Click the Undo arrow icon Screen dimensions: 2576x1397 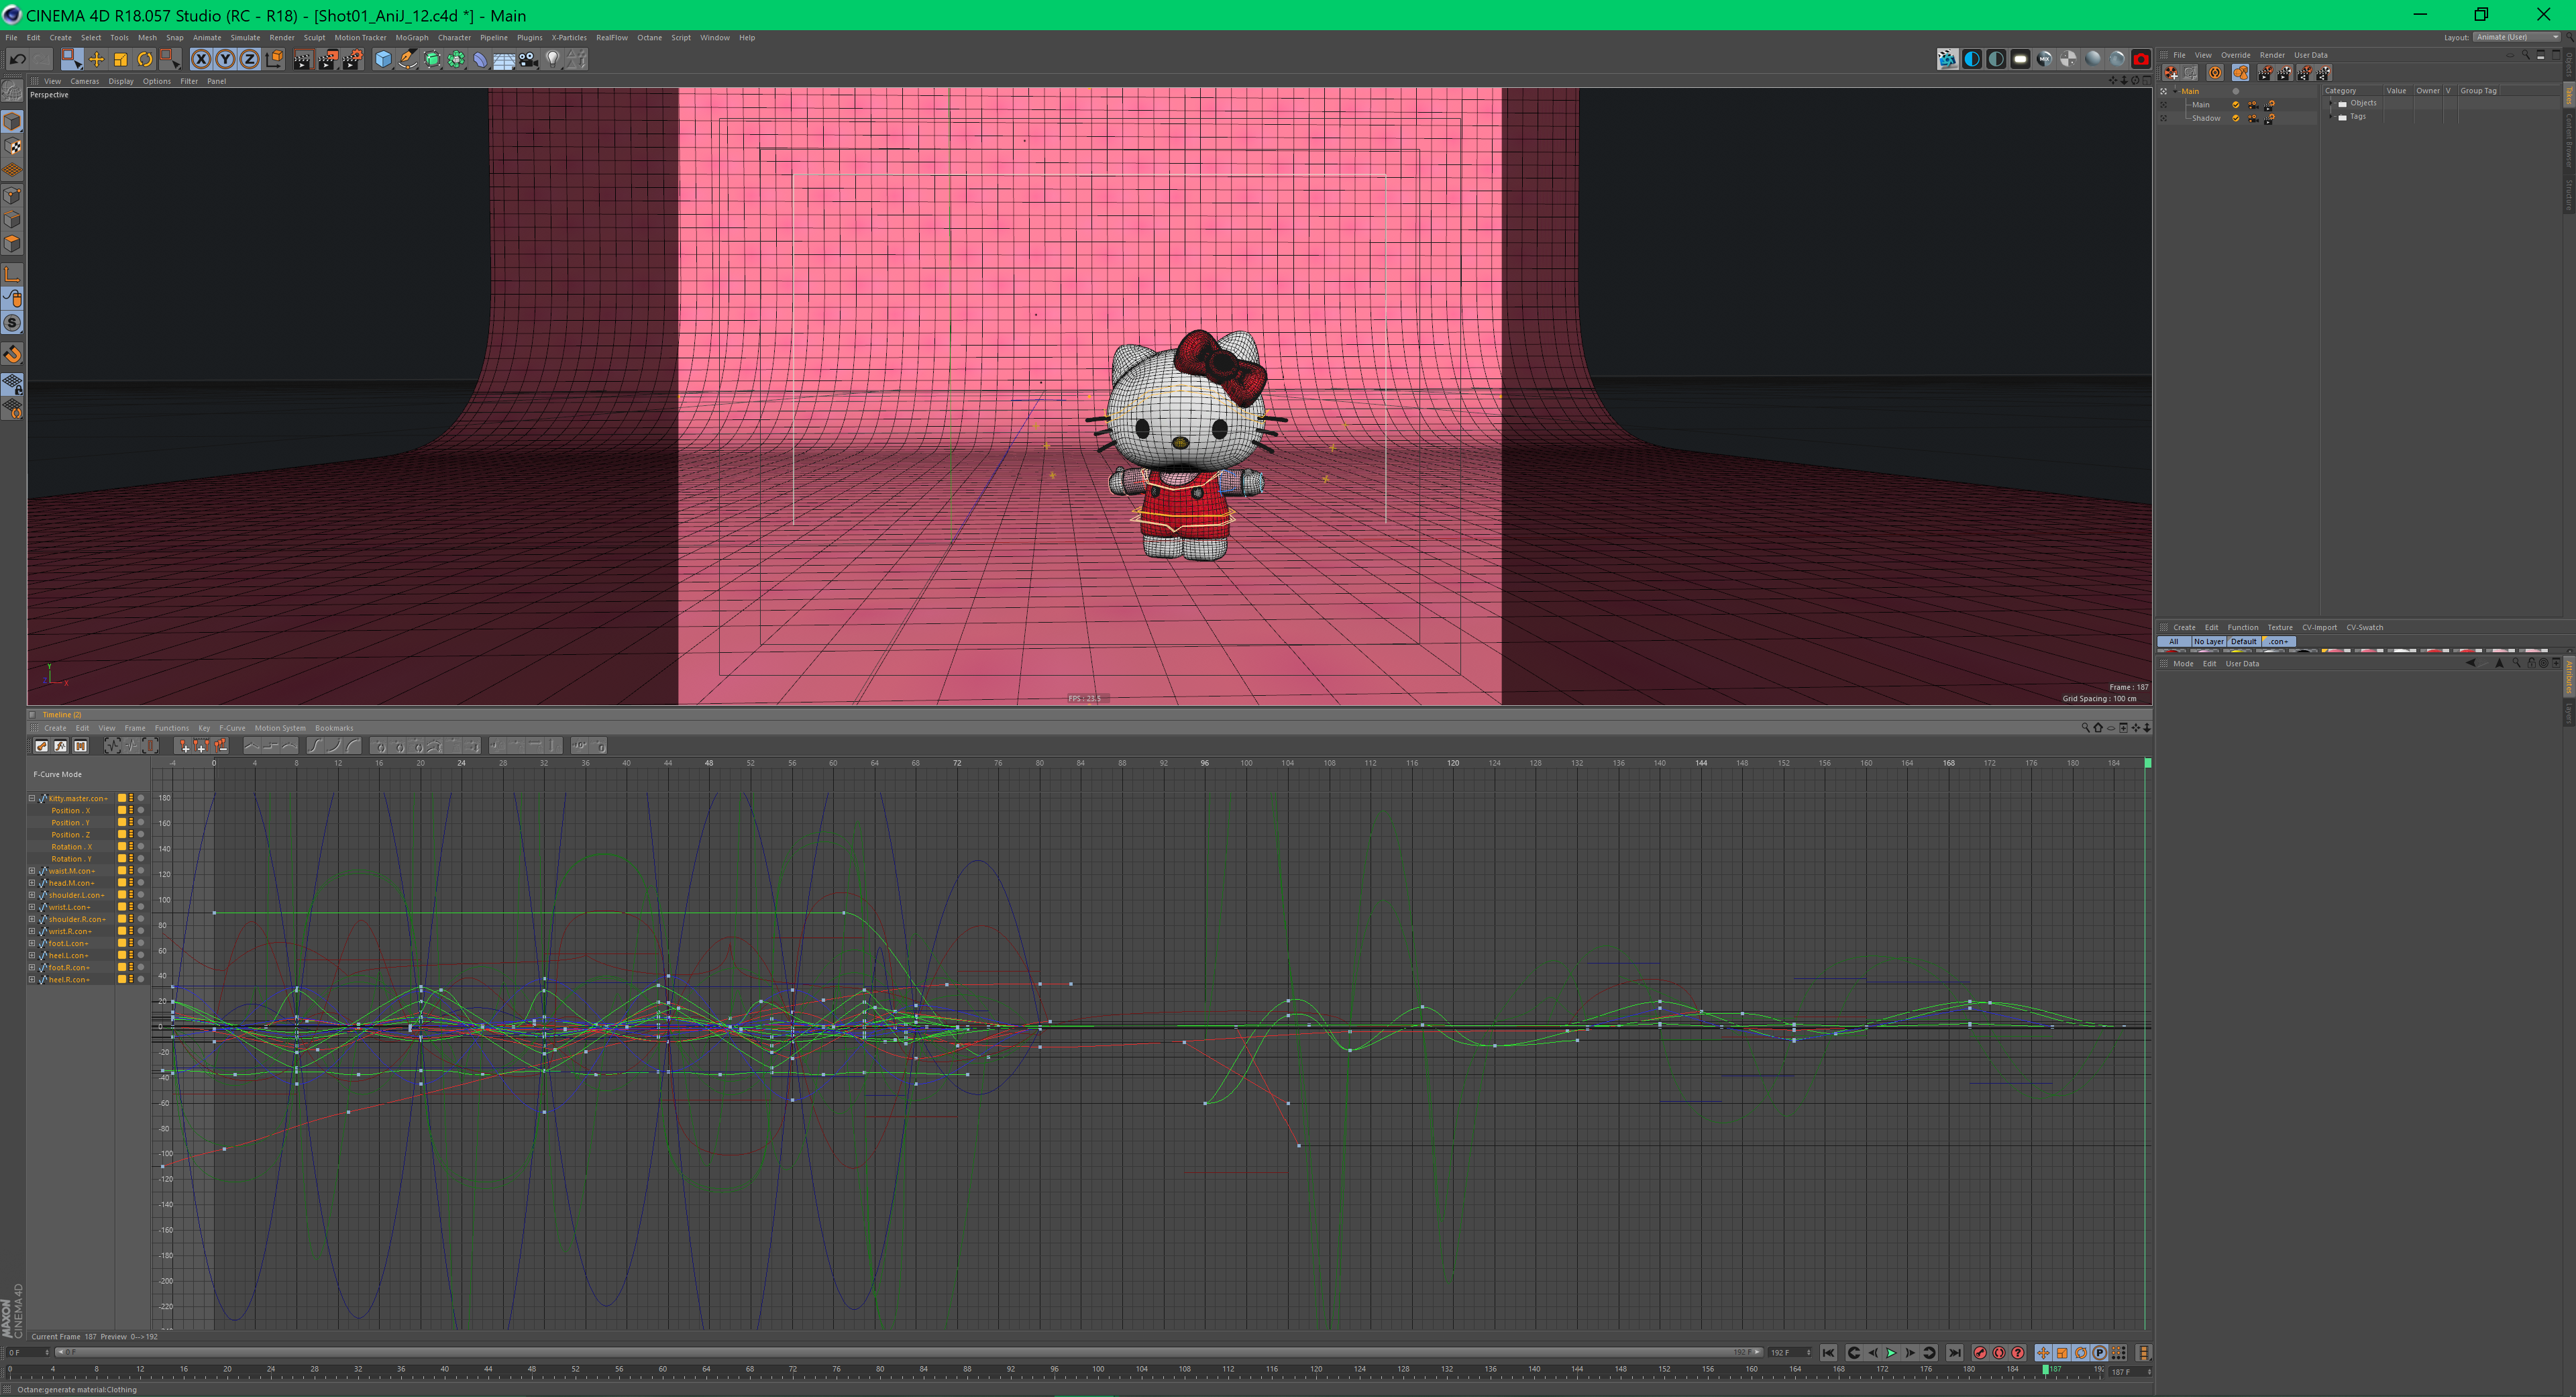click(18, 60)
